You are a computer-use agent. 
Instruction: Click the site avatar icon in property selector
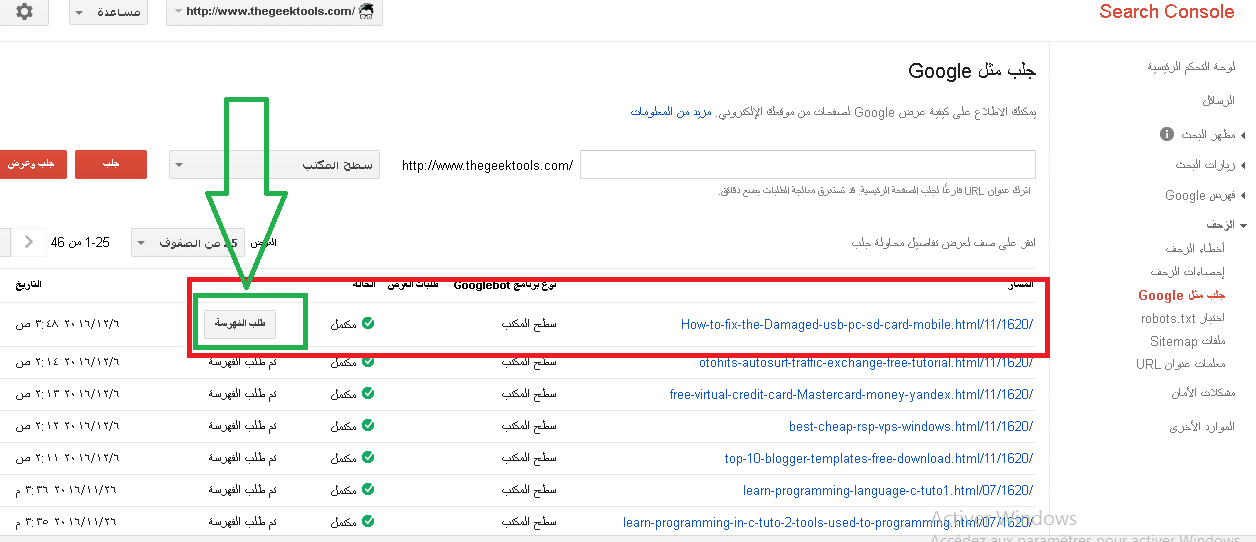(x=366, y=11)
